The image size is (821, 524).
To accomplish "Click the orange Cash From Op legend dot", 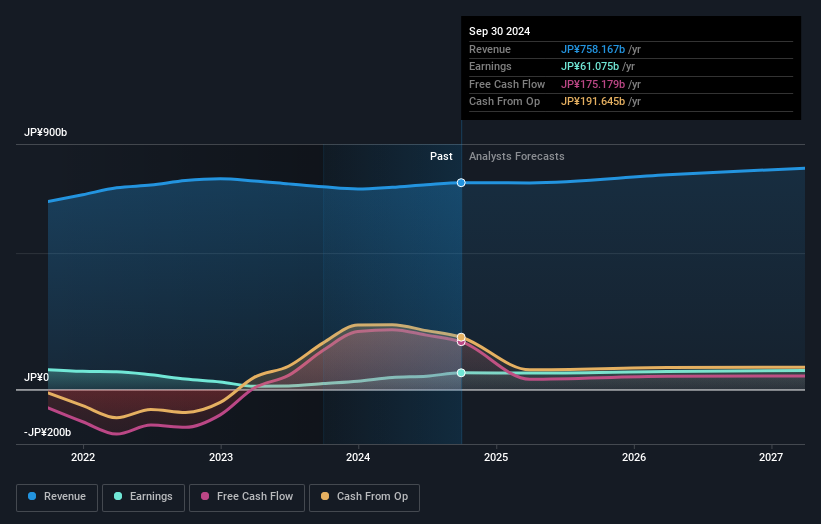I will coord(325,496).
